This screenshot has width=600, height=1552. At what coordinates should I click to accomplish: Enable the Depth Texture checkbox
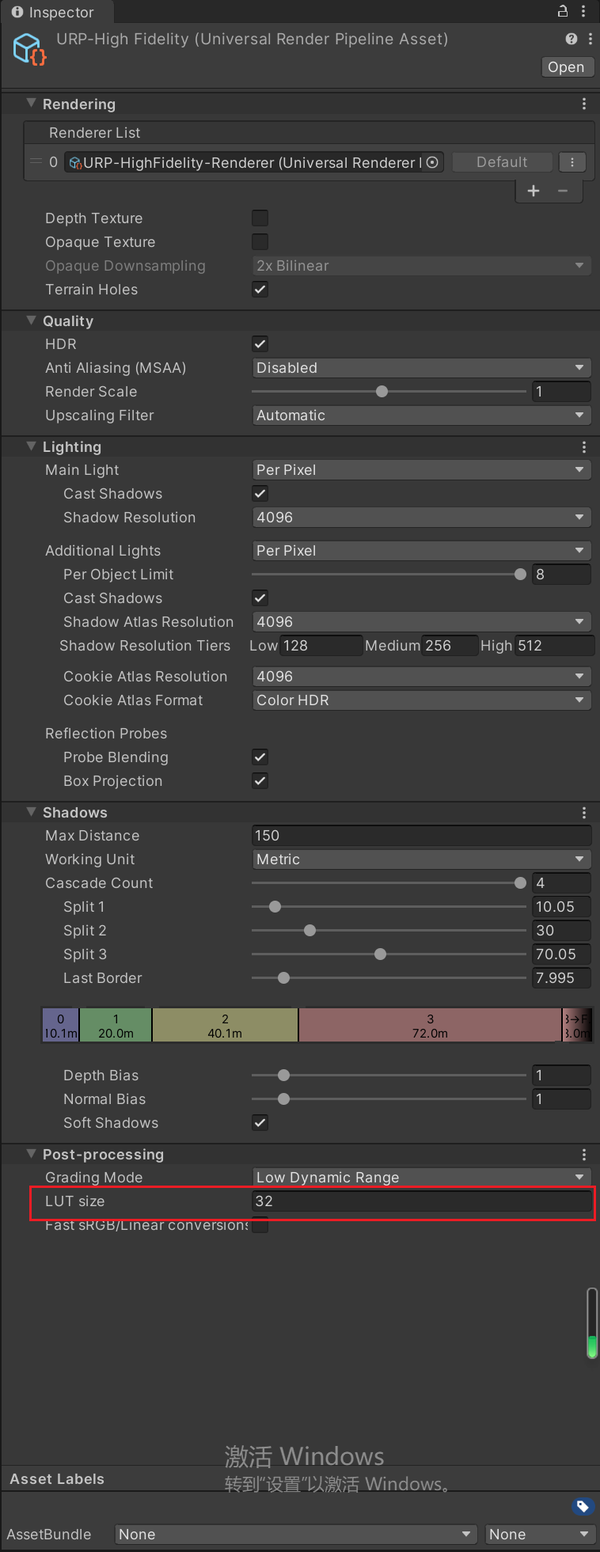260,218
